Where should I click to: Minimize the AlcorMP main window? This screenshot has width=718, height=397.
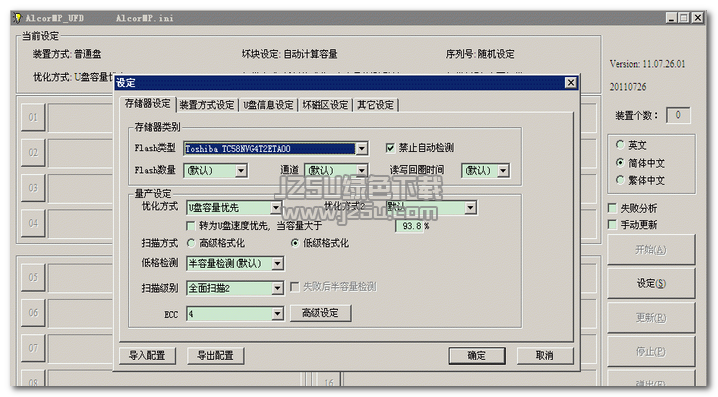(671, 18)
